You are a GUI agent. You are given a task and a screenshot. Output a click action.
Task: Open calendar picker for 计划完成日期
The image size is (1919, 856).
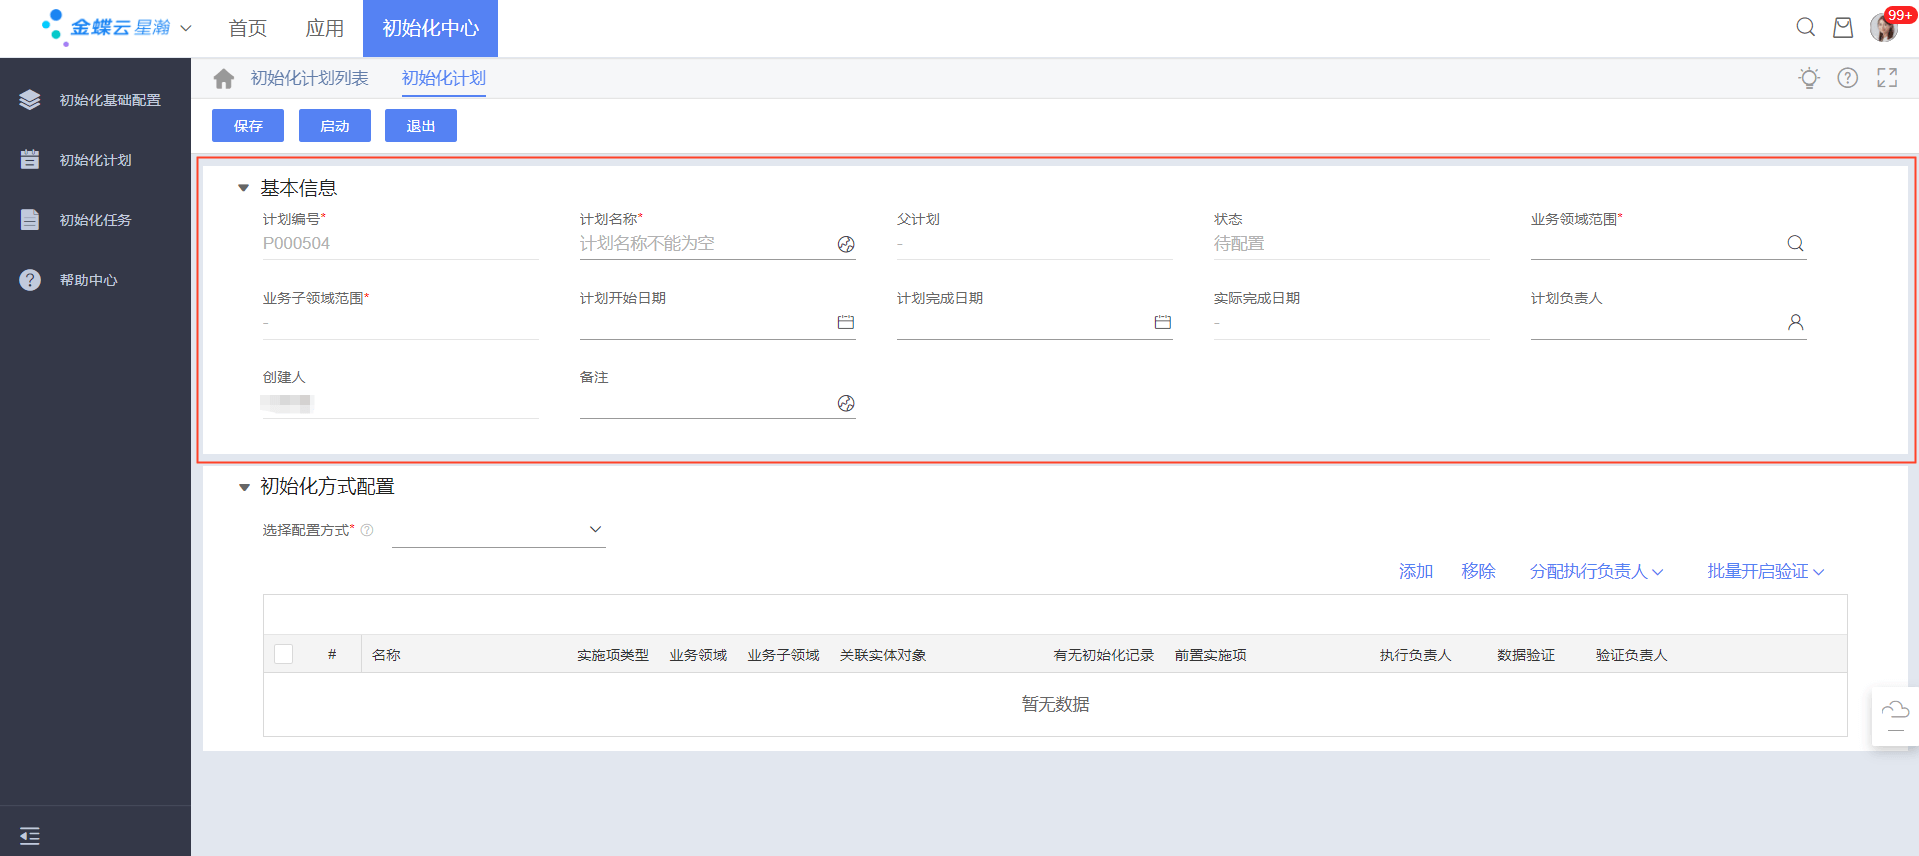click(1162, 323)
